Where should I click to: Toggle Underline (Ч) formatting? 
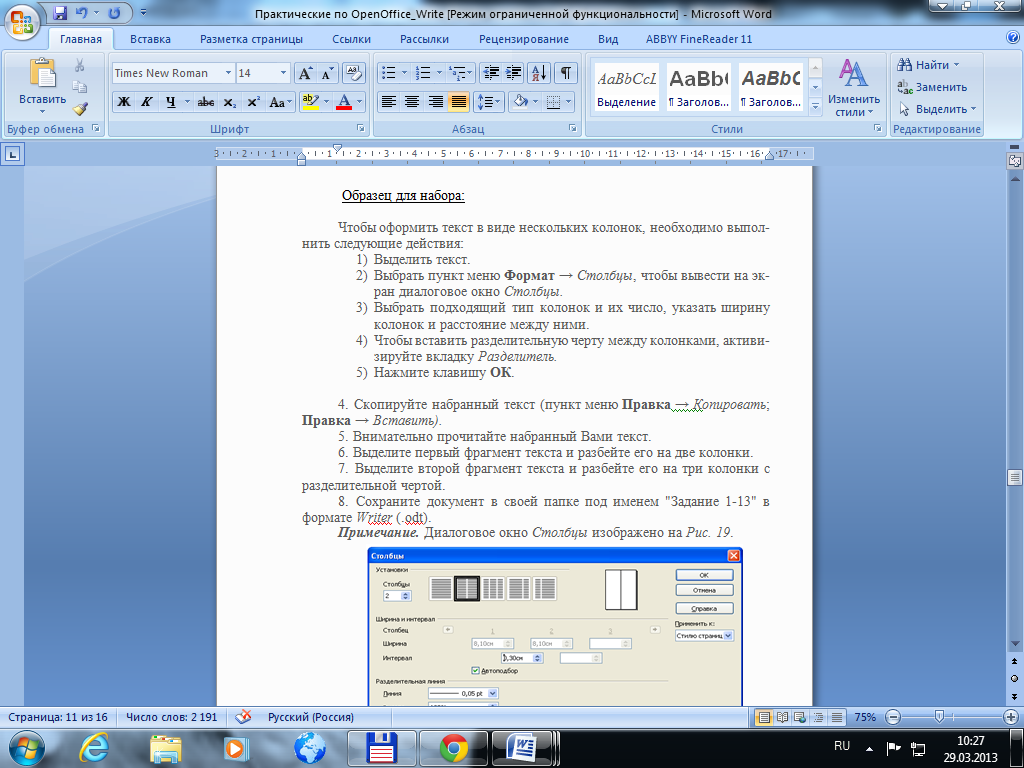170,102
